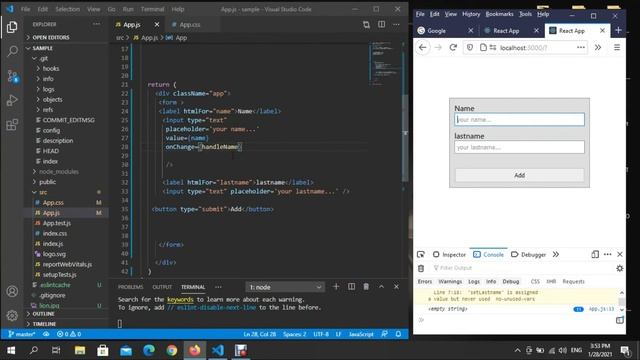The image size is (640, 360).
Task: Open console settings gear
Action: [620, 268]
